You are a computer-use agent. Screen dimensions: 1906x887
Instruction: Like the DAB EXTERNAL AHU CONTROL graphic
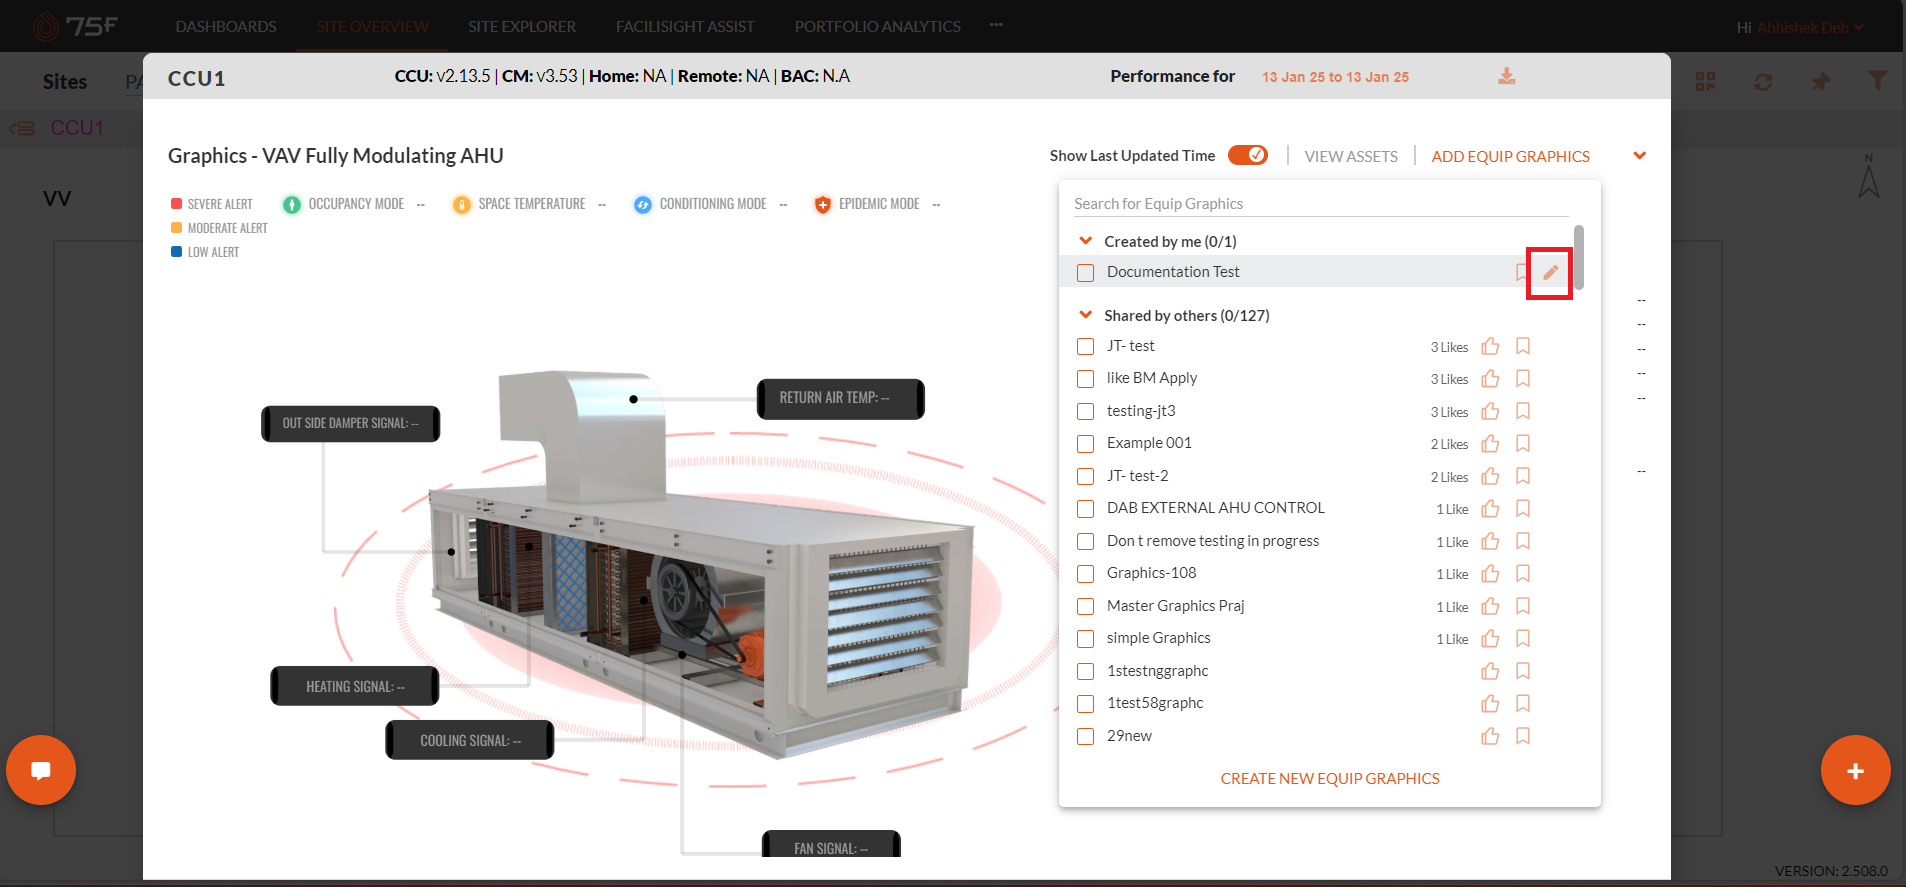1490,509
